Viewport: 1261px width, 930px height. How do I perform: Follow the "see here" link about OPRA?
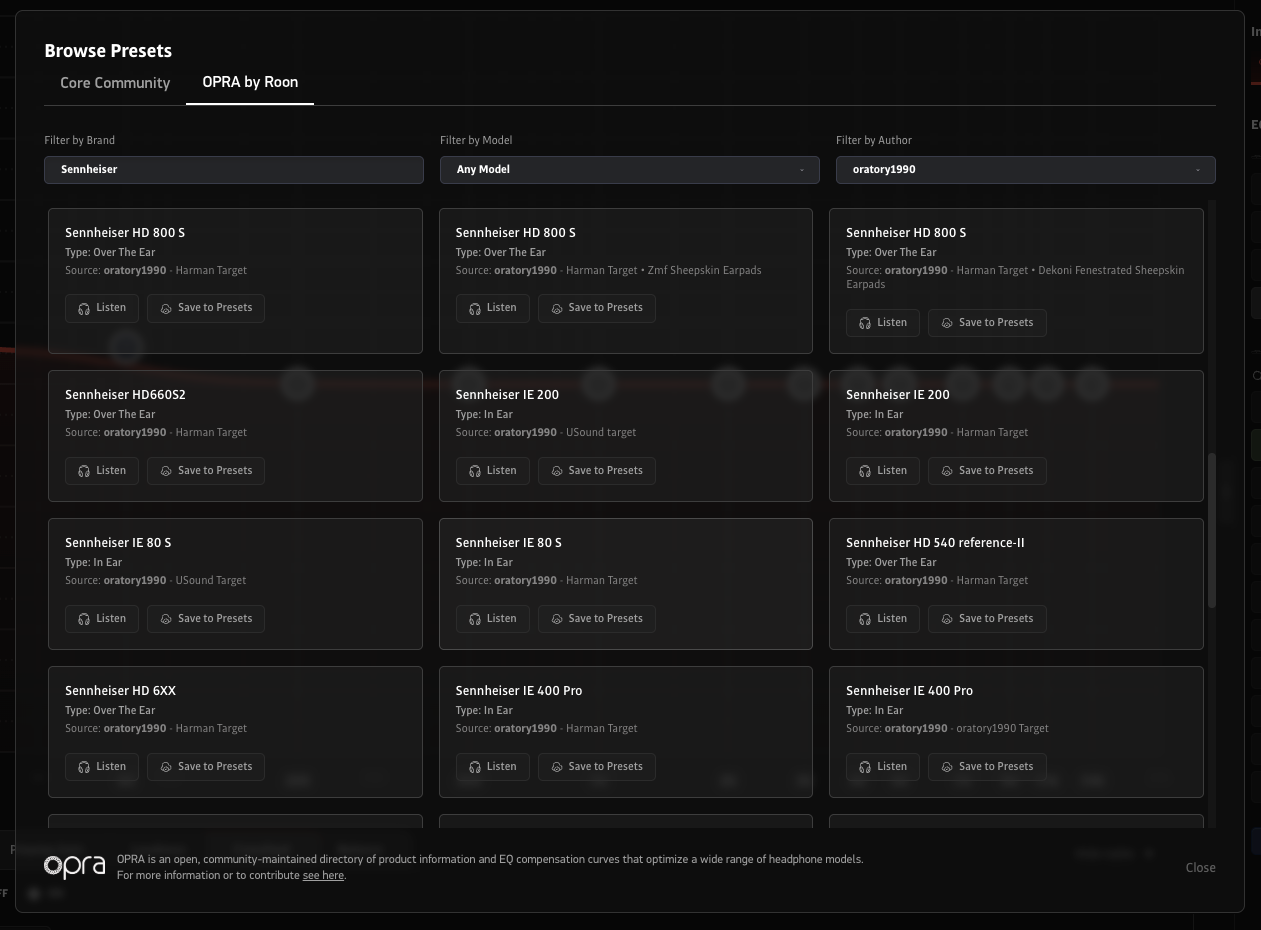point(323,876)
